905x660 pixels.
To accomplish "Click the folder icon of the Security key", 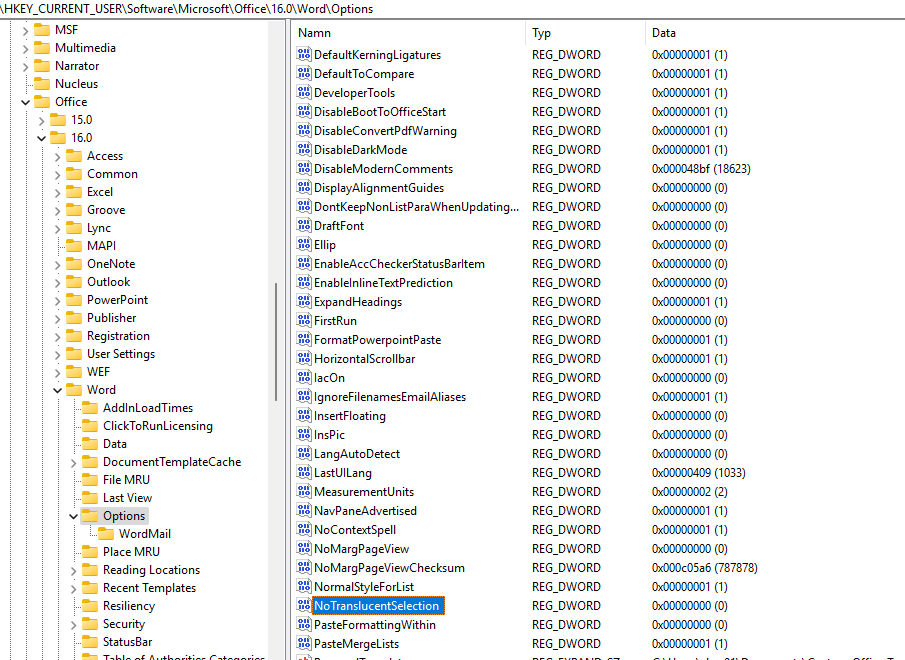I will pos(90,624).
